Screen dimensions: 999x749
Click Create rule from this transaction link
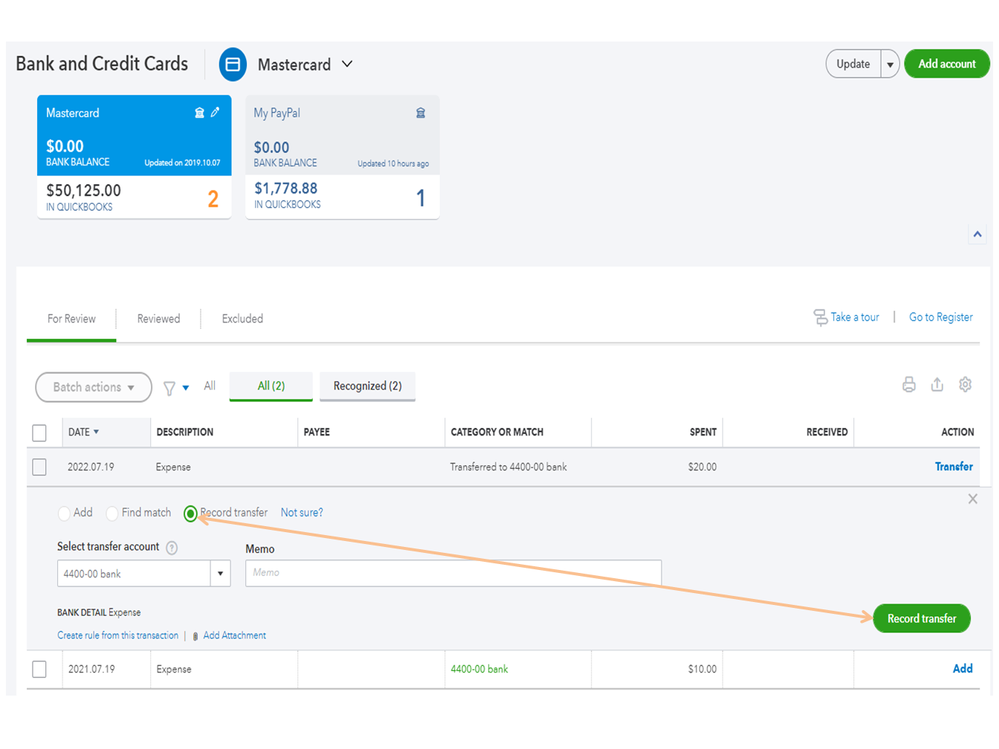click(x=118, y=636)
